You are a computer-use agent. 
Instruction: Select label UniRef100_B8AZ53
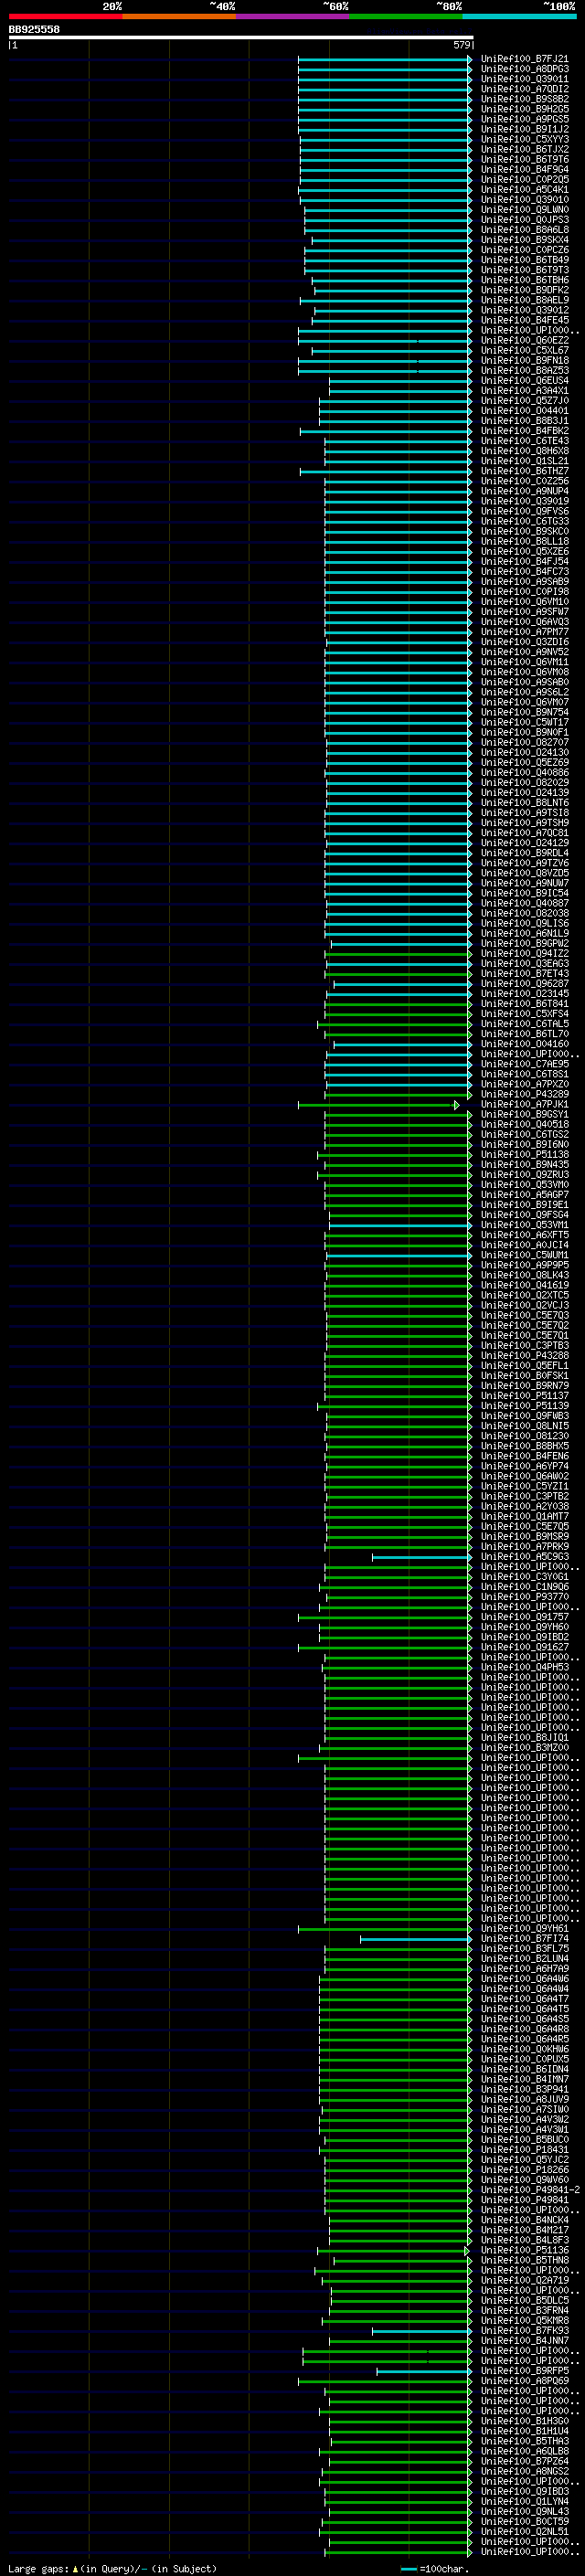click(524, 370)
